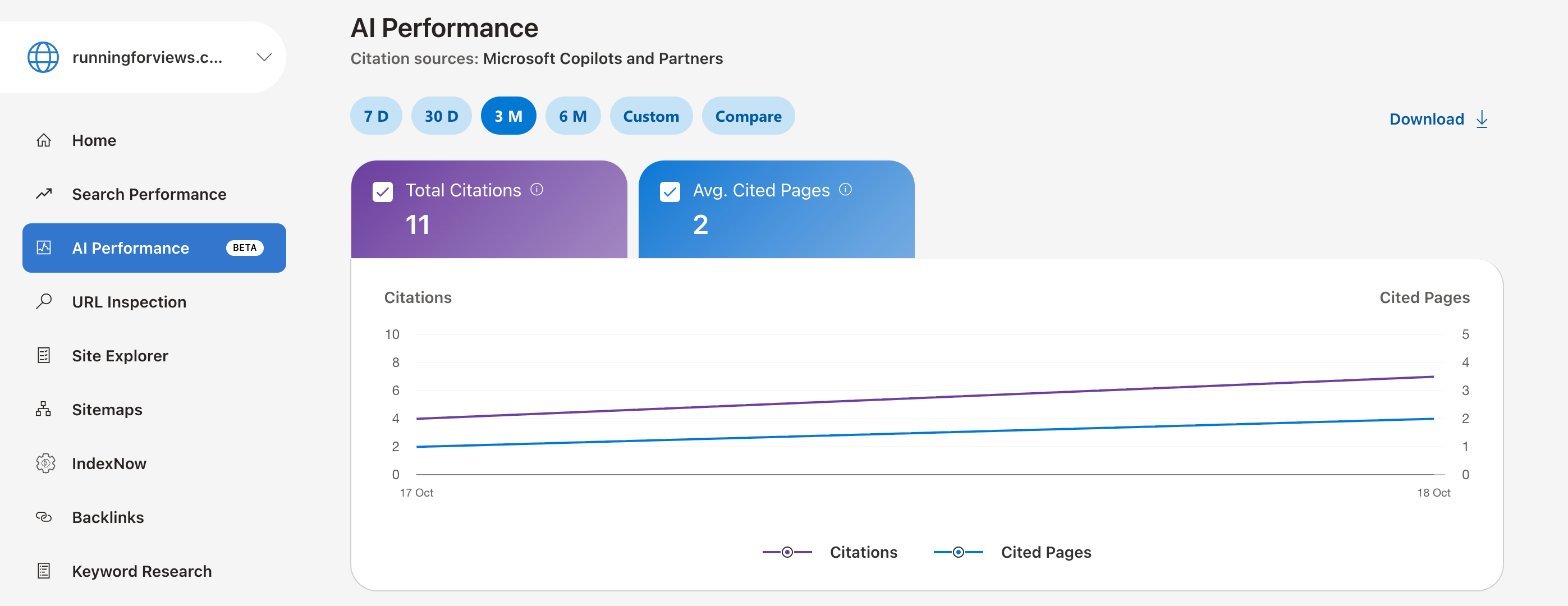Choose the Custom date range
1568x606 pixels.
click(x=651, y=116)
